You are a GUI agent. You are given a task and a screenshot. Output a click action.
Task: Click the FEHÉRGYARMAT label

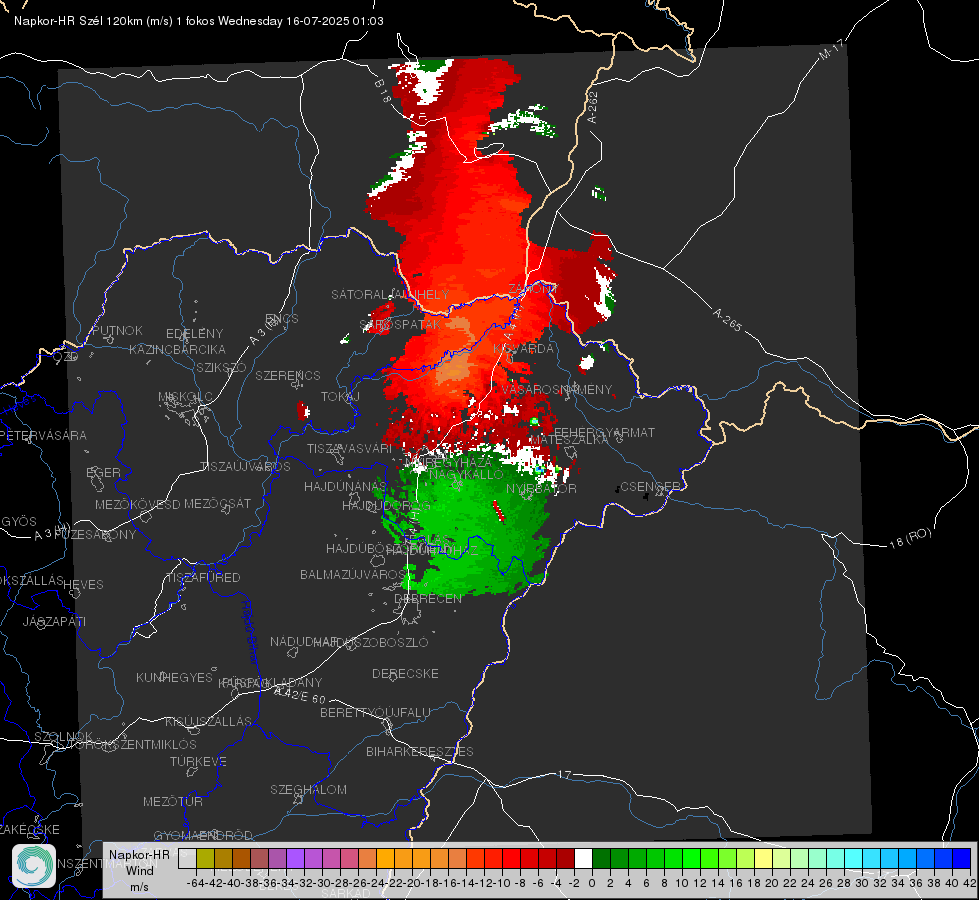coord(604,432)
